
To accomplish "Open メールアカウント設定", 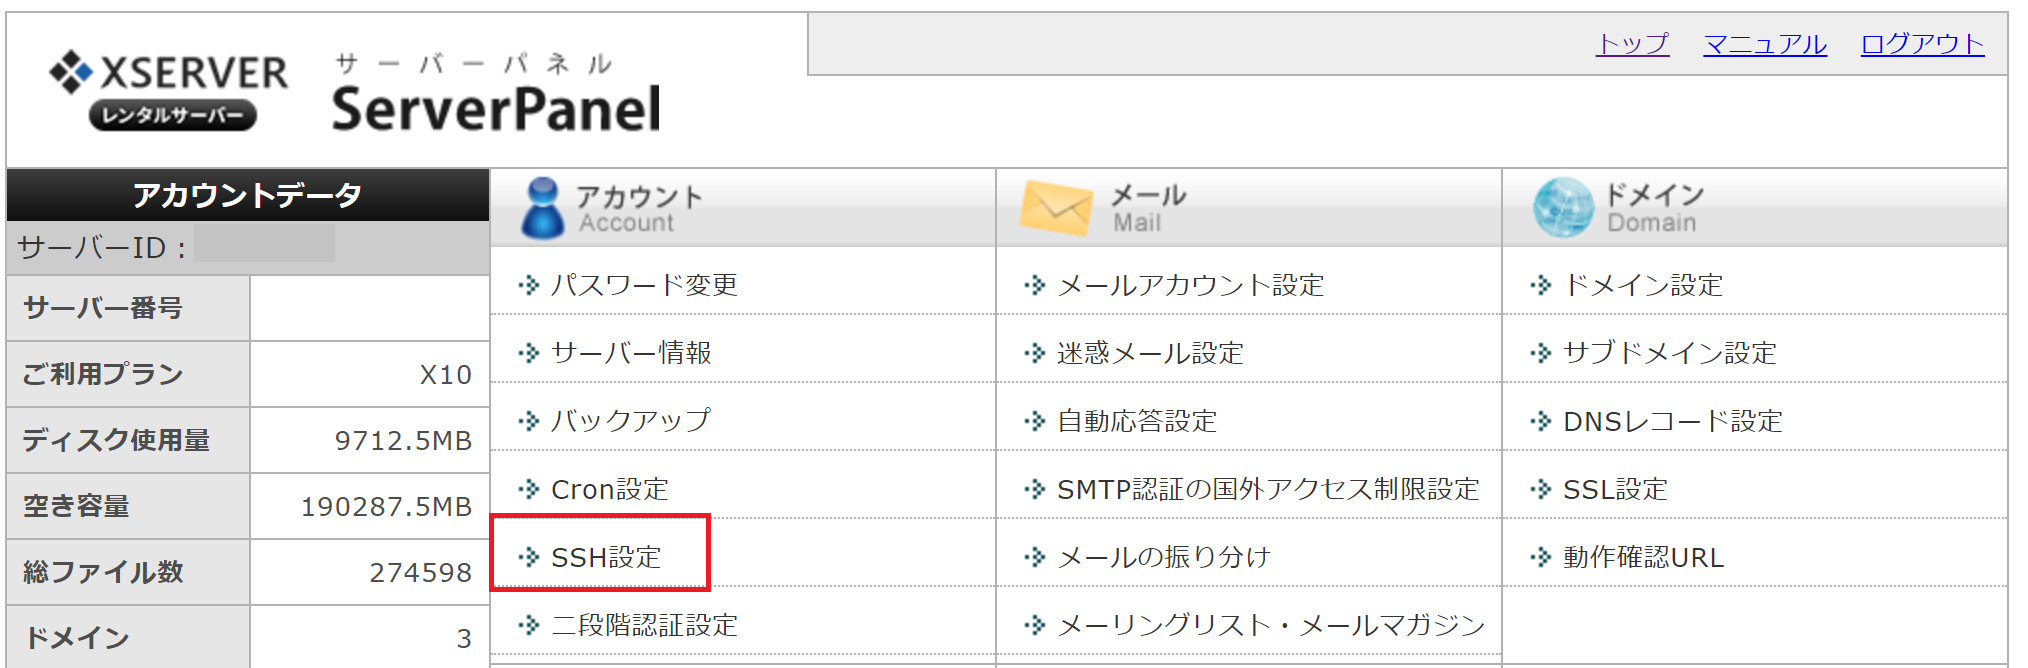I will pyautogui.click(x=1190, y=285).
